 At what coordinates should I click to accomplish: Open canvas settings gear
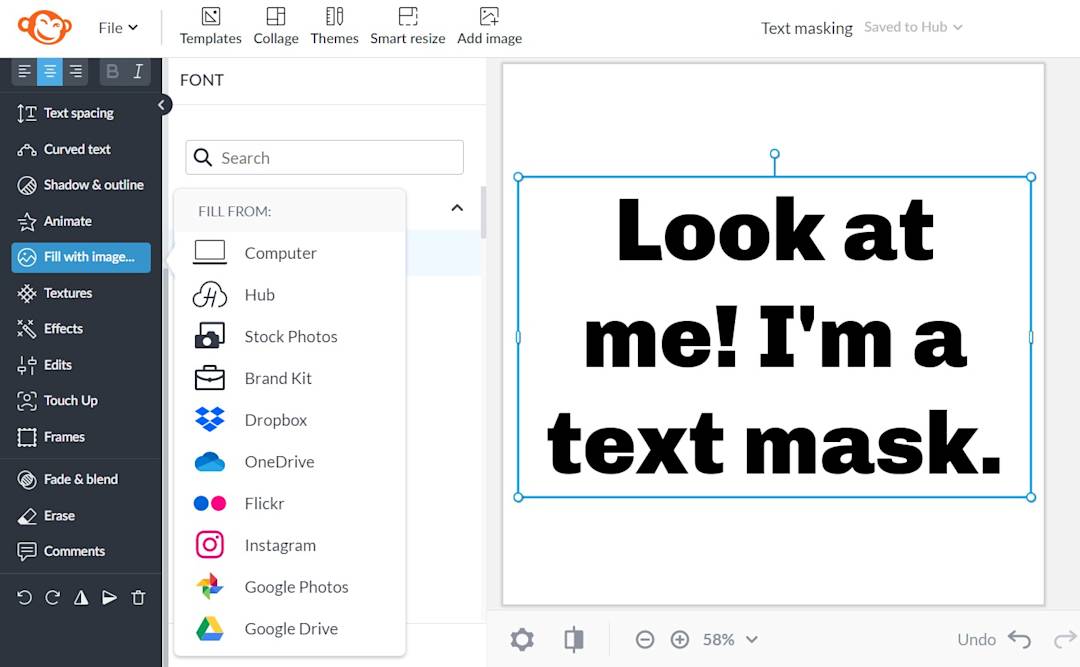click(x=522, y=639)
